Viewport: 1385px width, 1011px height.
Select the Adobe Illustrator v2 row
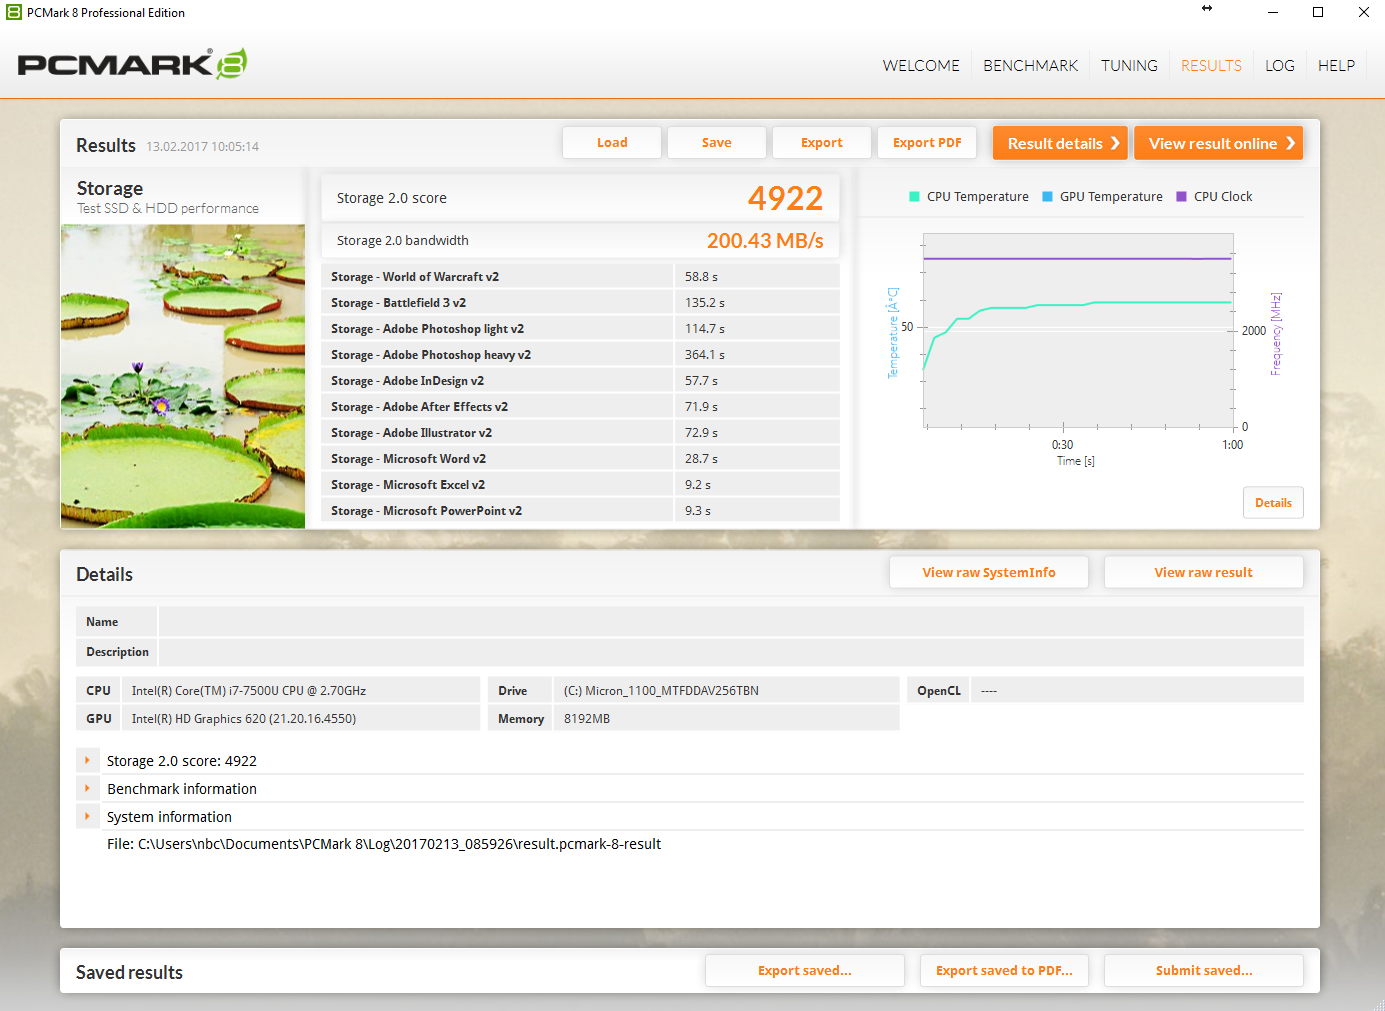[x=580, y=433]
